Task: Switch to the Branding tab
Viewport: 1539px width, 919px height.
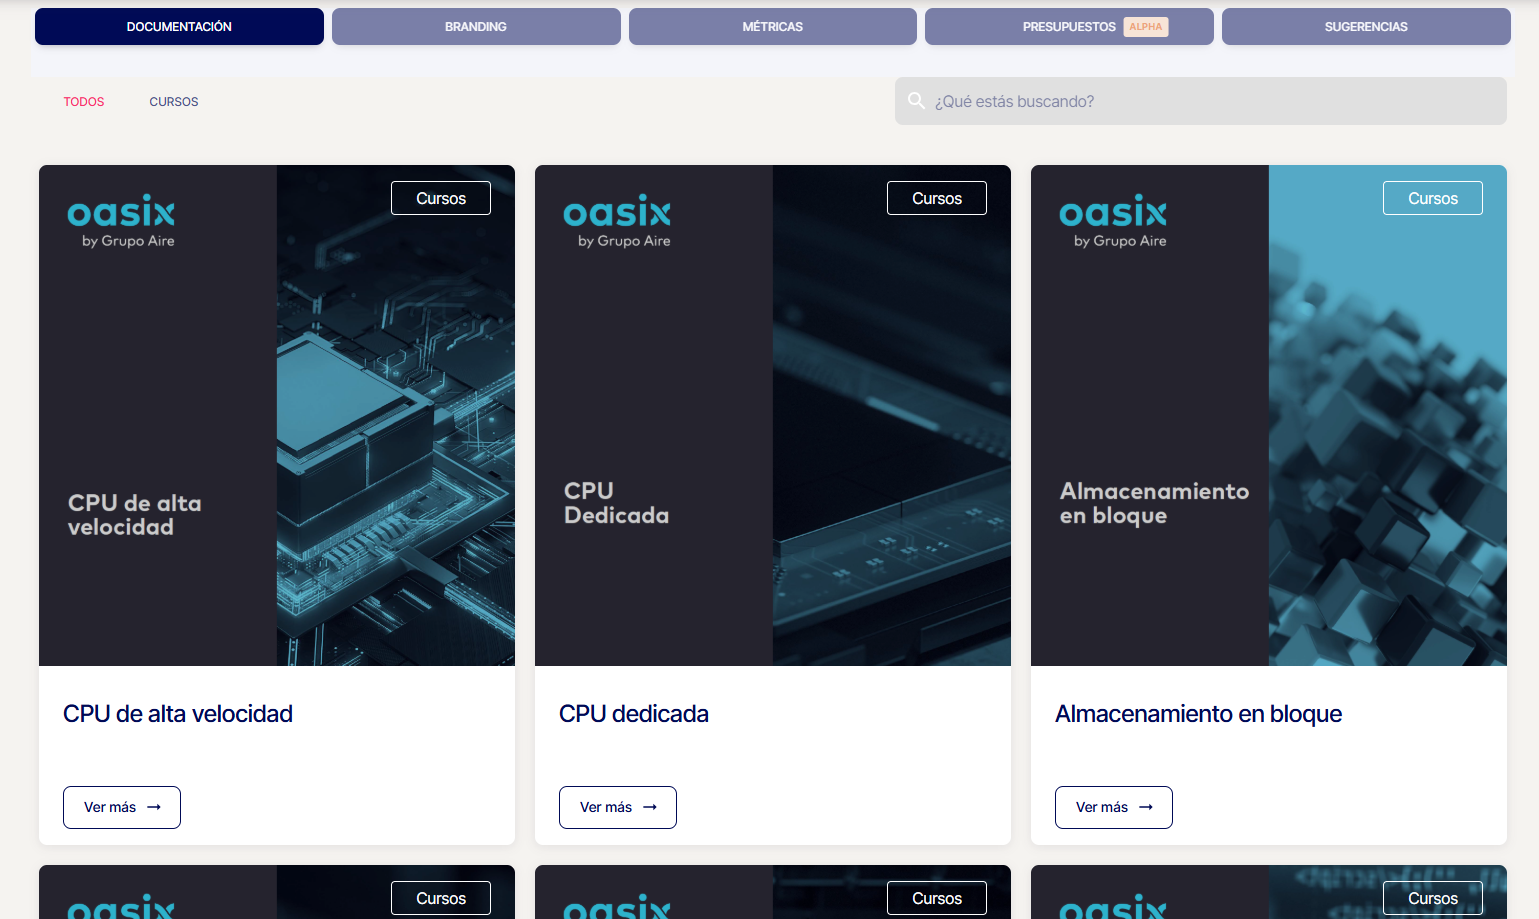Action: coord(476,27)
